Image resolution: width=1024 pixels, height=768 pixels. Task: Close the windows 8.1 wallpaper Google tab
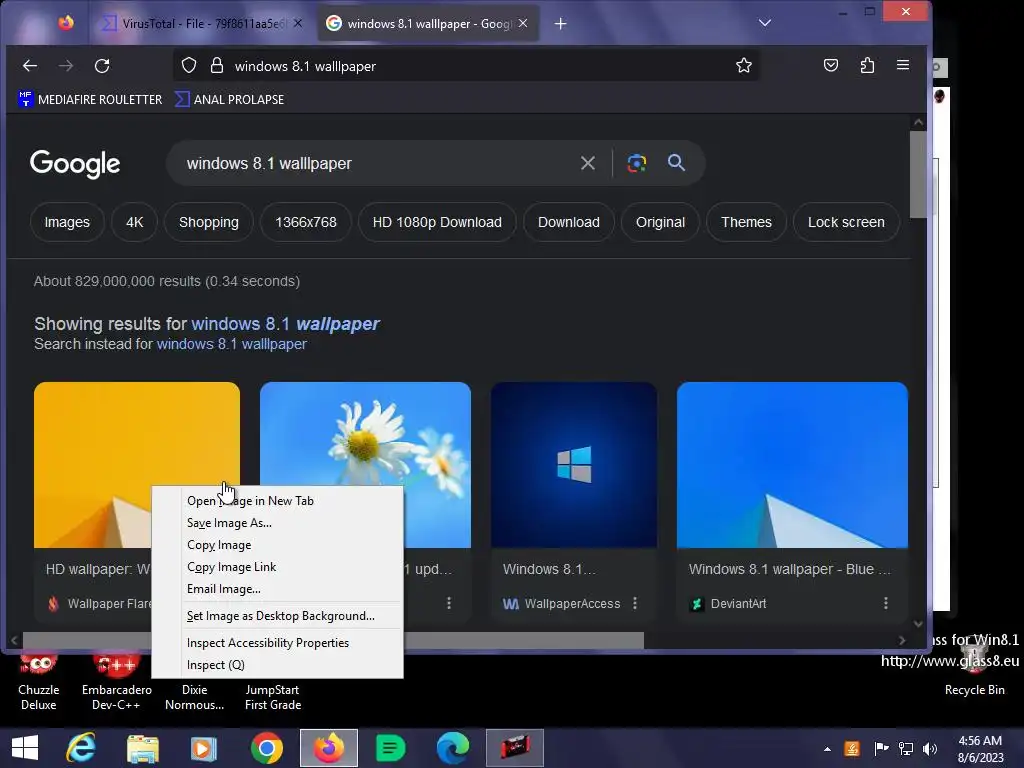(x=523, y=24)
